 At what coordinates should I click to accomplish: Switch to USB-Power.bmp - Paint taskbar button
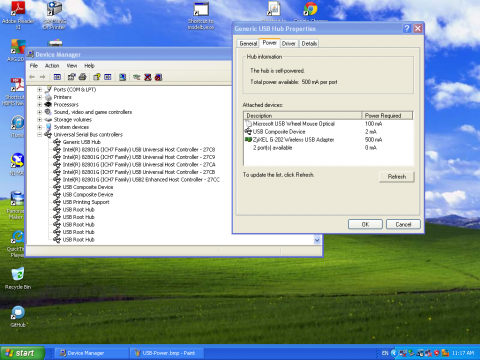tap(167, 353)
